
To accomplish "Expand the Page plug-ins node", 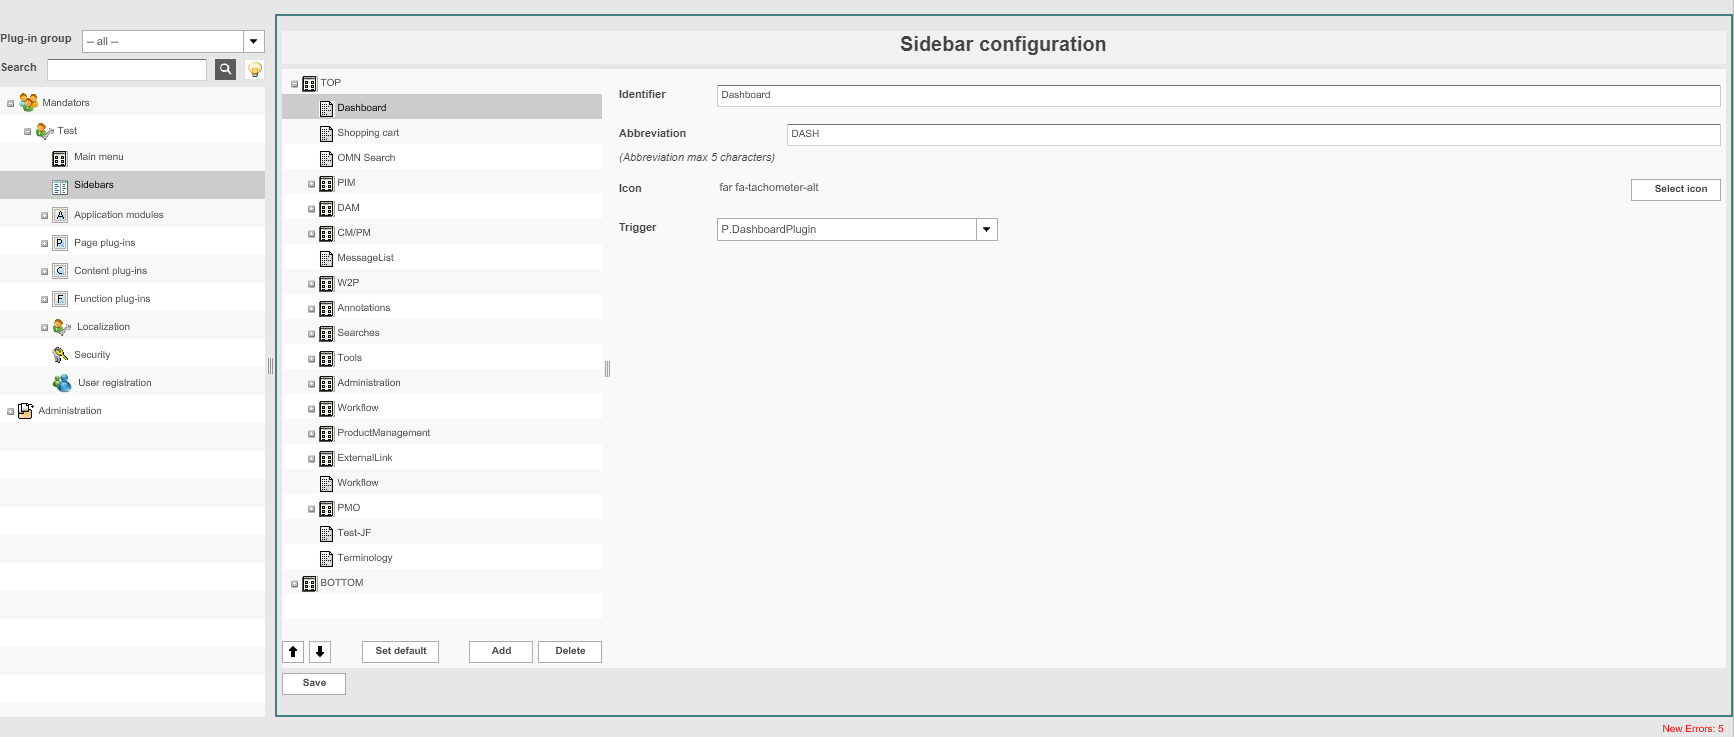I will click(45, 244).
